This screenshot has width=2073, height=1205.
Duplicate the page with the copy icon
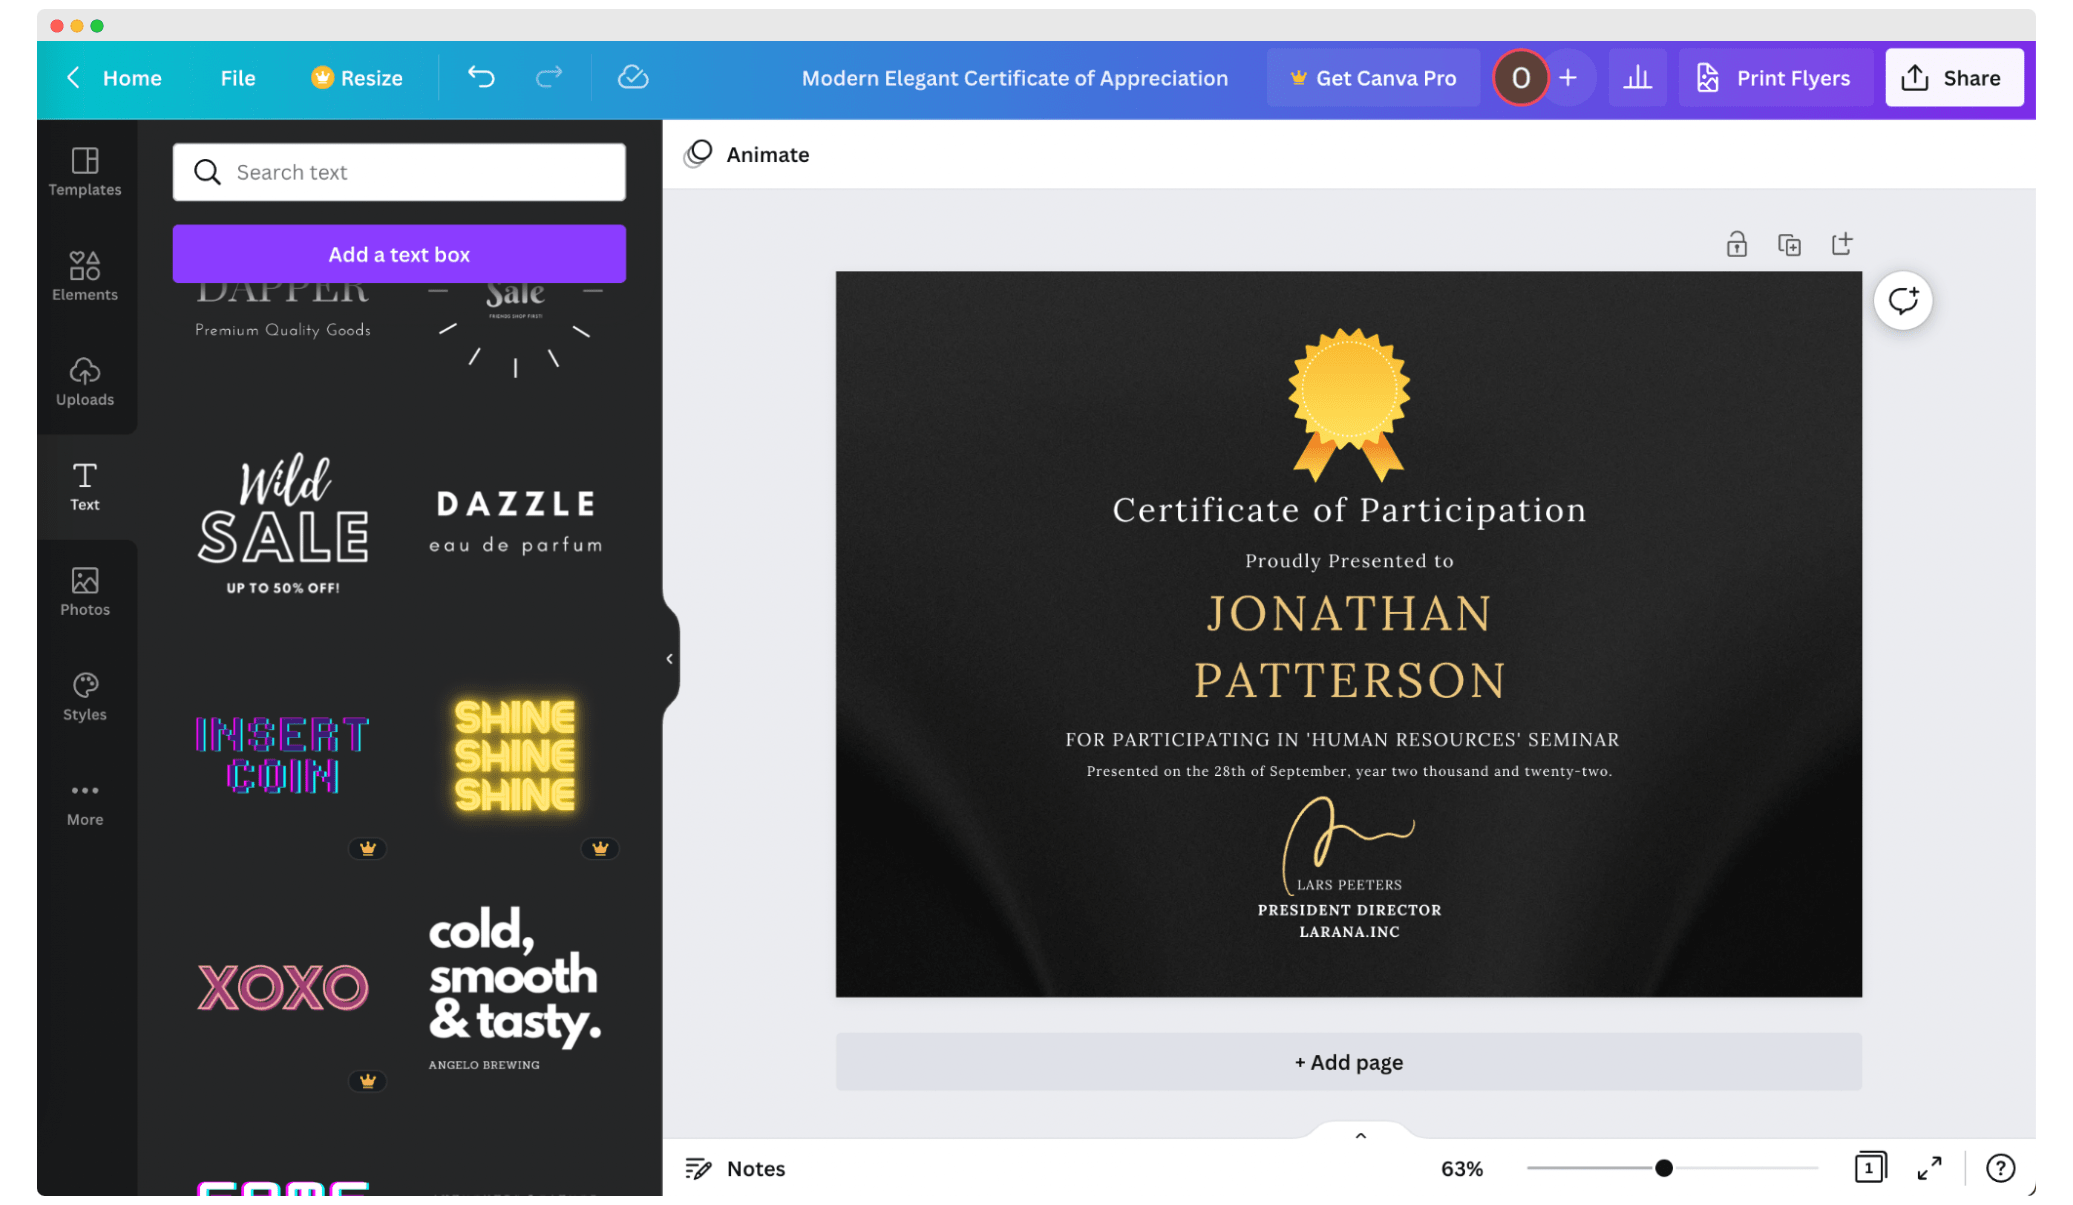[1789, 244]
